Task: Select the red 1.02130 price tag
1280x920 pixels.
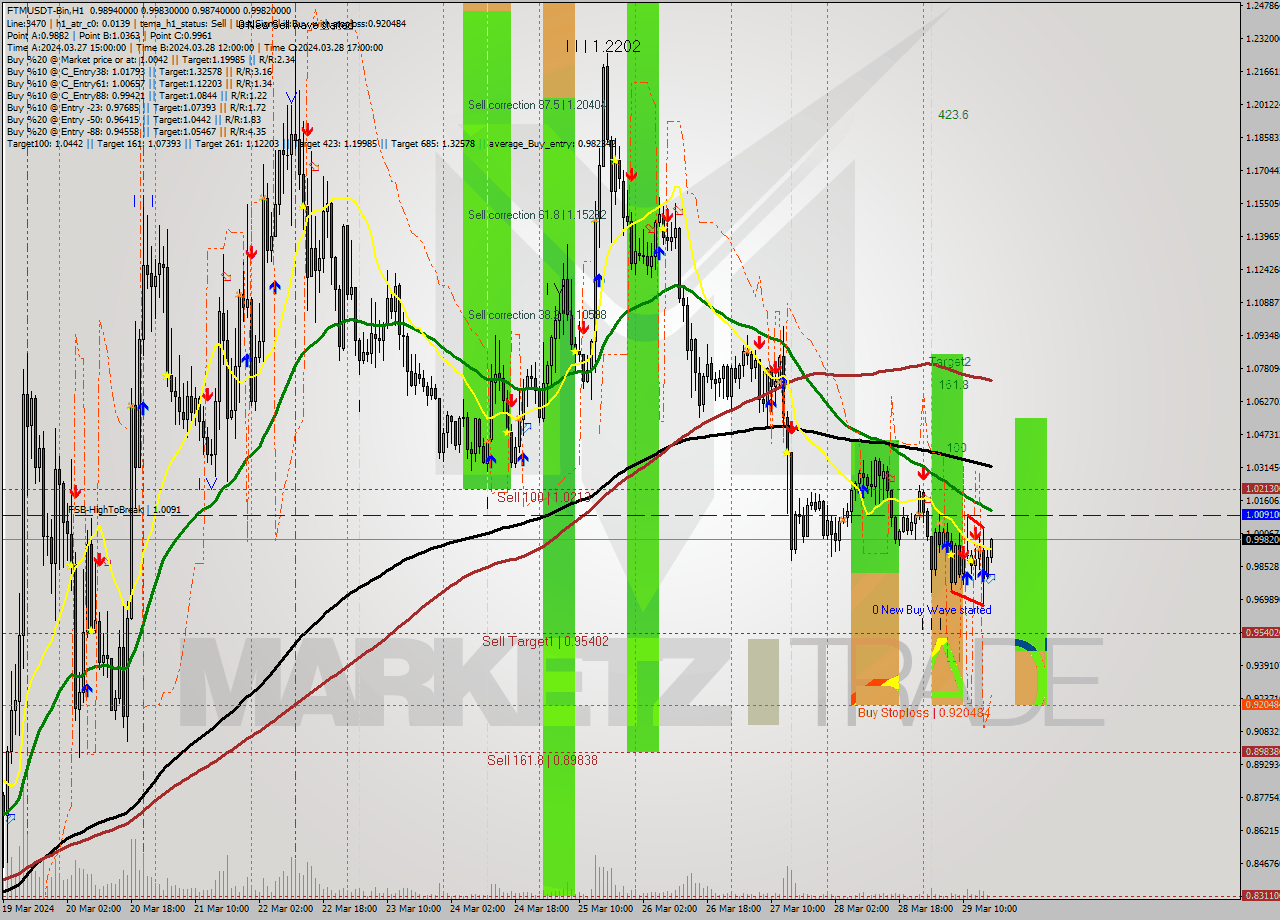Action: tap(1260, 488)
